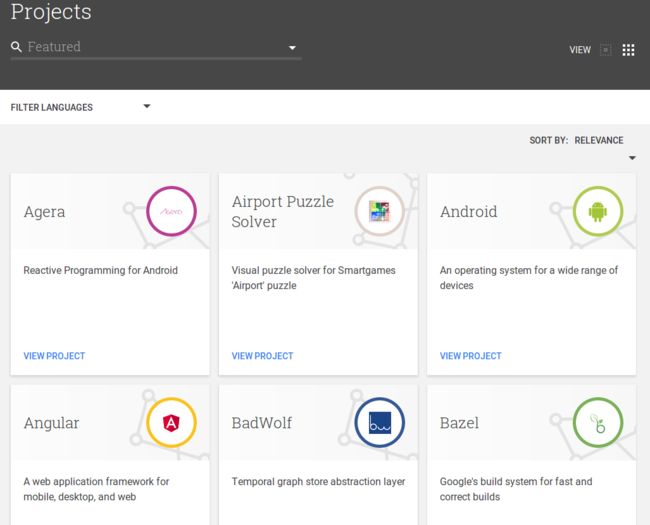Viewport: 650px width, 525px height.
Task: Expand the Filter Languages dropdown
Action: (80, 107)
